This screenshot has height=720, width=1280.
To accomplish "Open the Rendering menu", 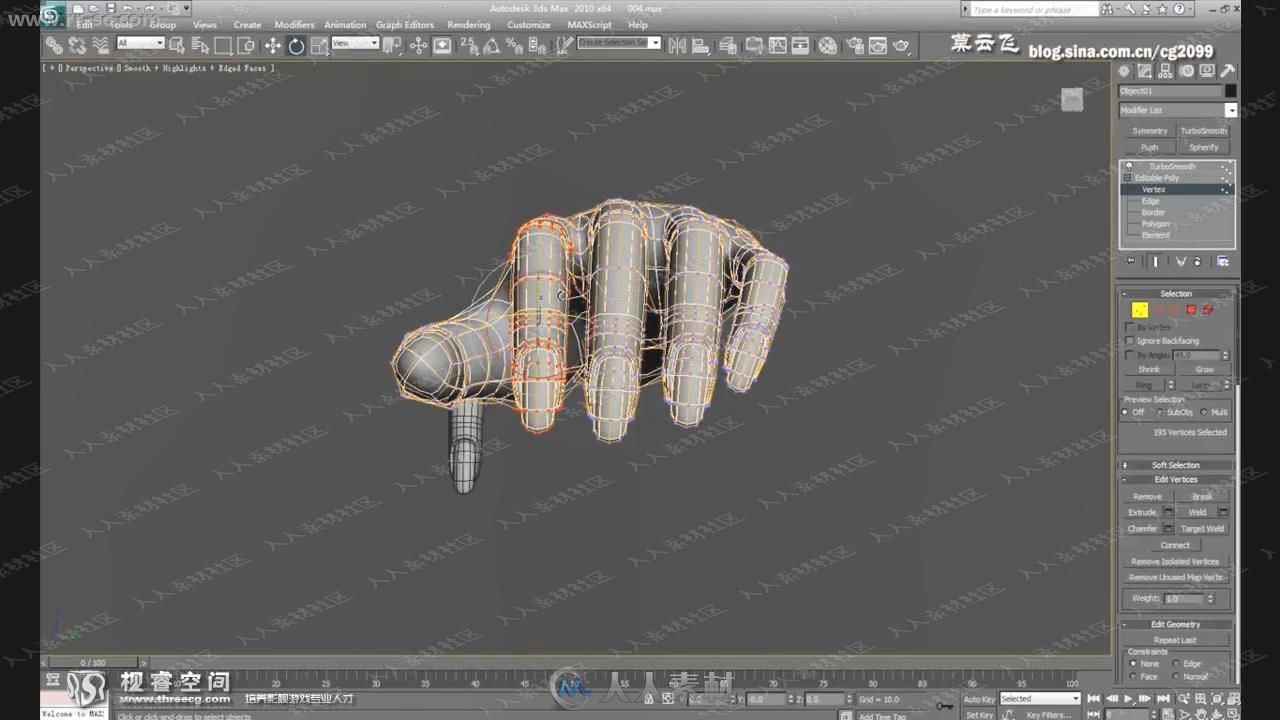I will pyautogui.click(x=468, y=25).
